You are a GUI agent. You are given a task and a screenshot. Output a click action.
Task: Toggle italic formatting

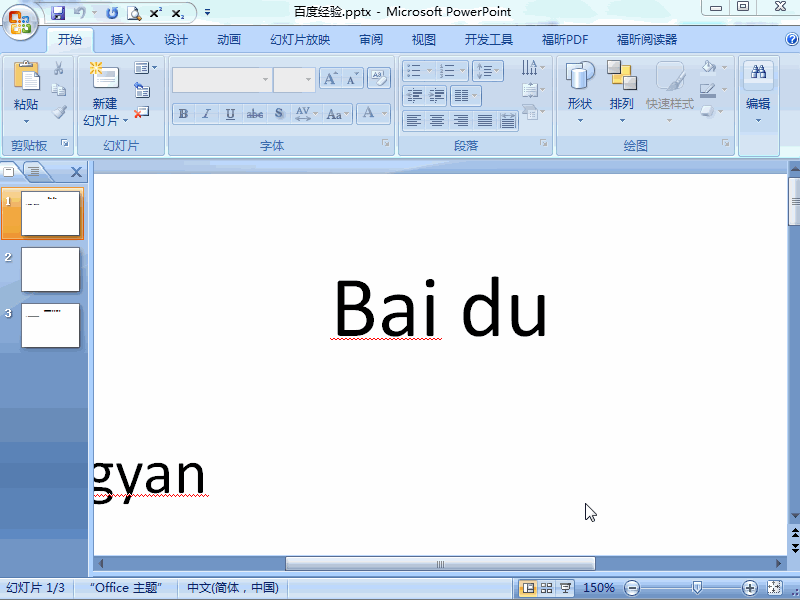(x=206, y=114)
